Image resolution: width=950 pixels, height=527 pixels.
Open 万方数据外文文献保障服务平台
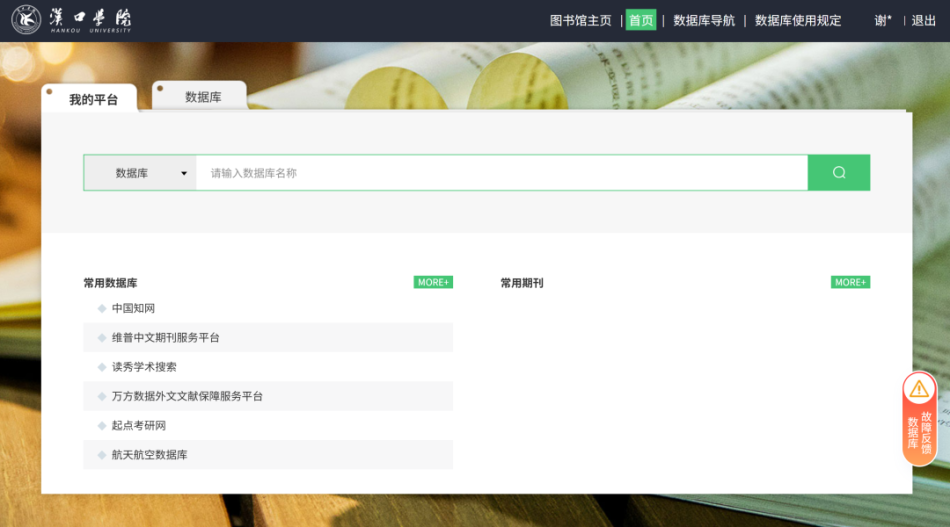187,397
